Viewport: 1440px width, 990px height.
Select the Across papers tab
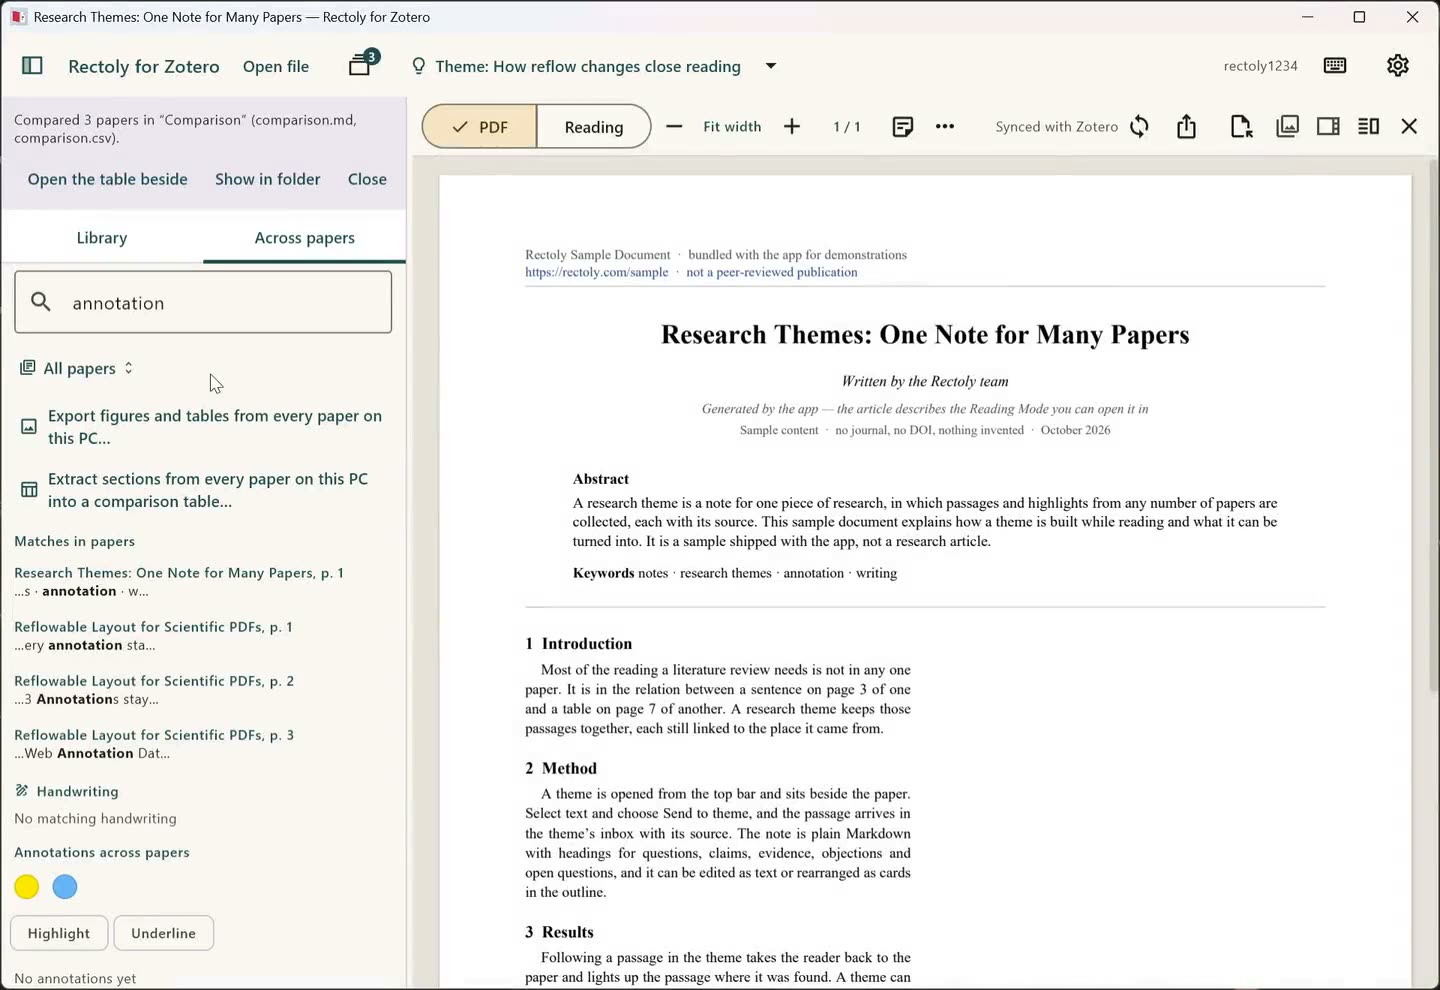pos(304,238)
